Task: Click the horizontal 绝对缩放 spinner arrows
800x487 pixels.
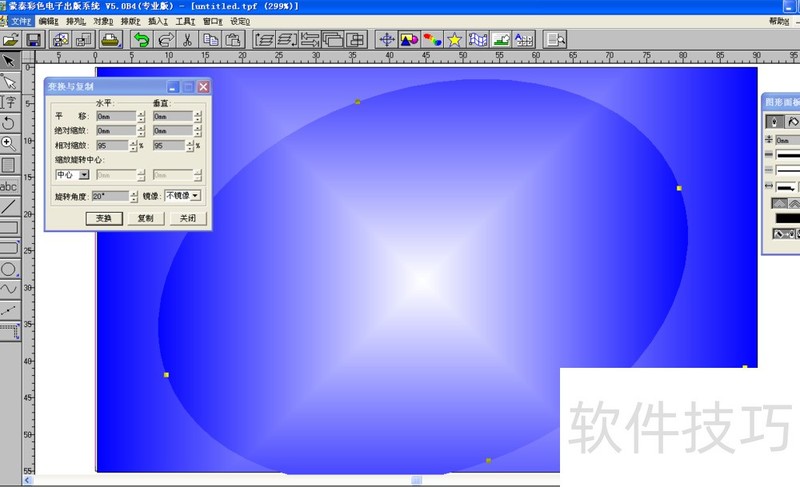Action: pyautogui.click(x=141, y=131)
